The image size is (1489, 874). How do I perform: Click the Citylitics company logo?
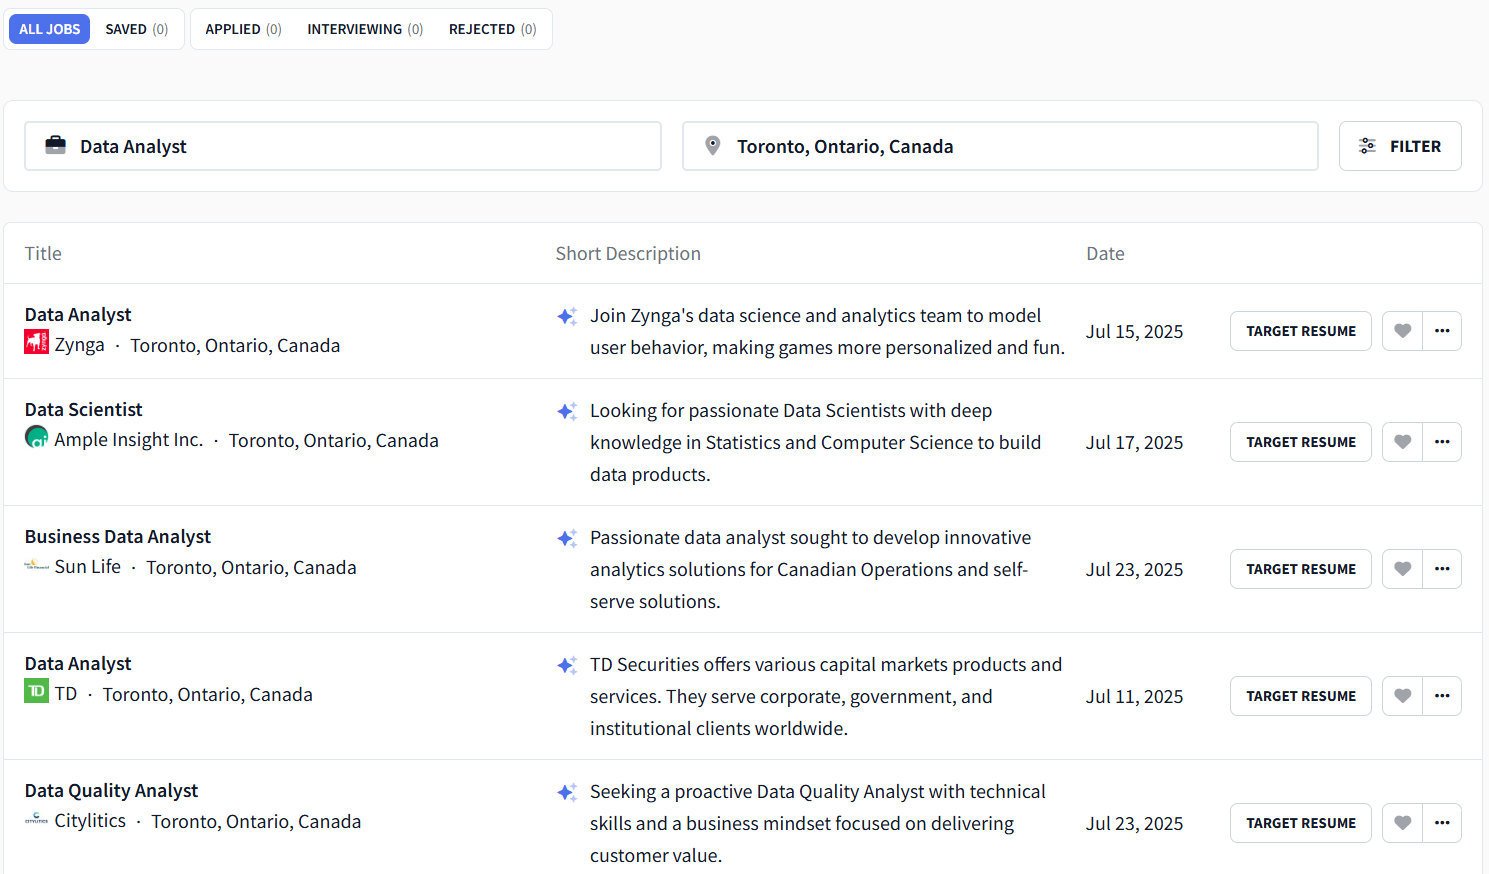[37, 819]
